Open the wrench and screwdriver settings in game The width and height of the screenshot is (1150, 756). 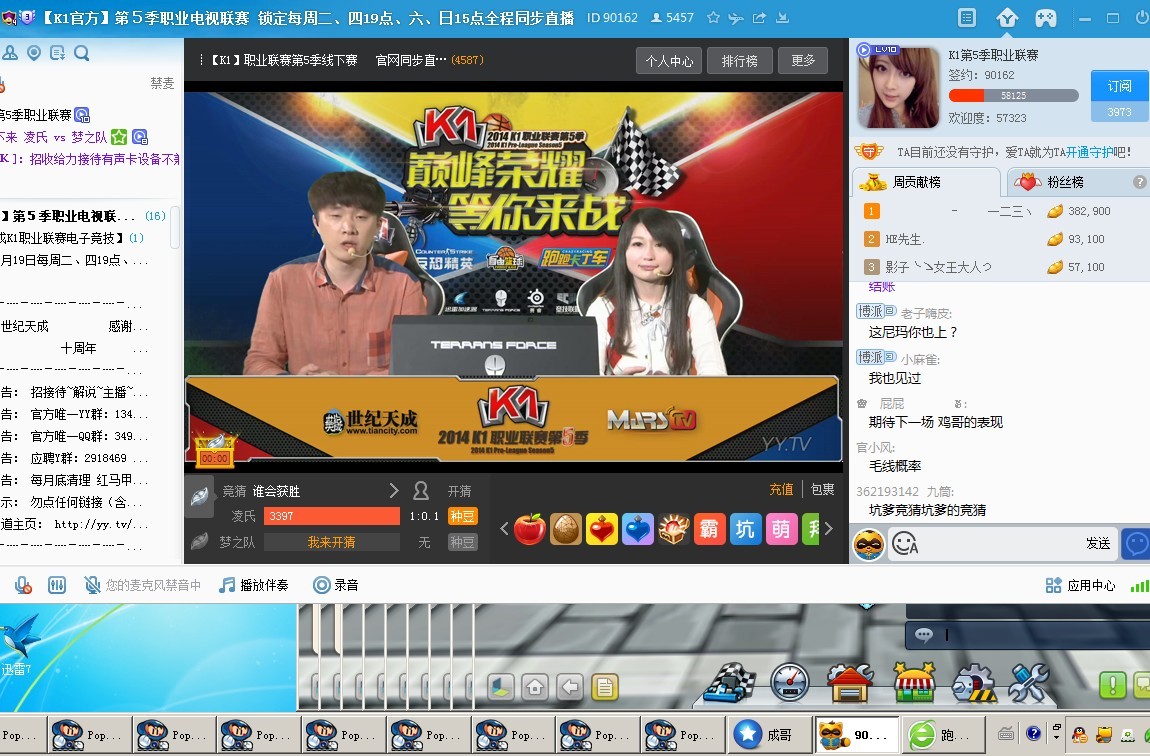(x=1028, y=683)
